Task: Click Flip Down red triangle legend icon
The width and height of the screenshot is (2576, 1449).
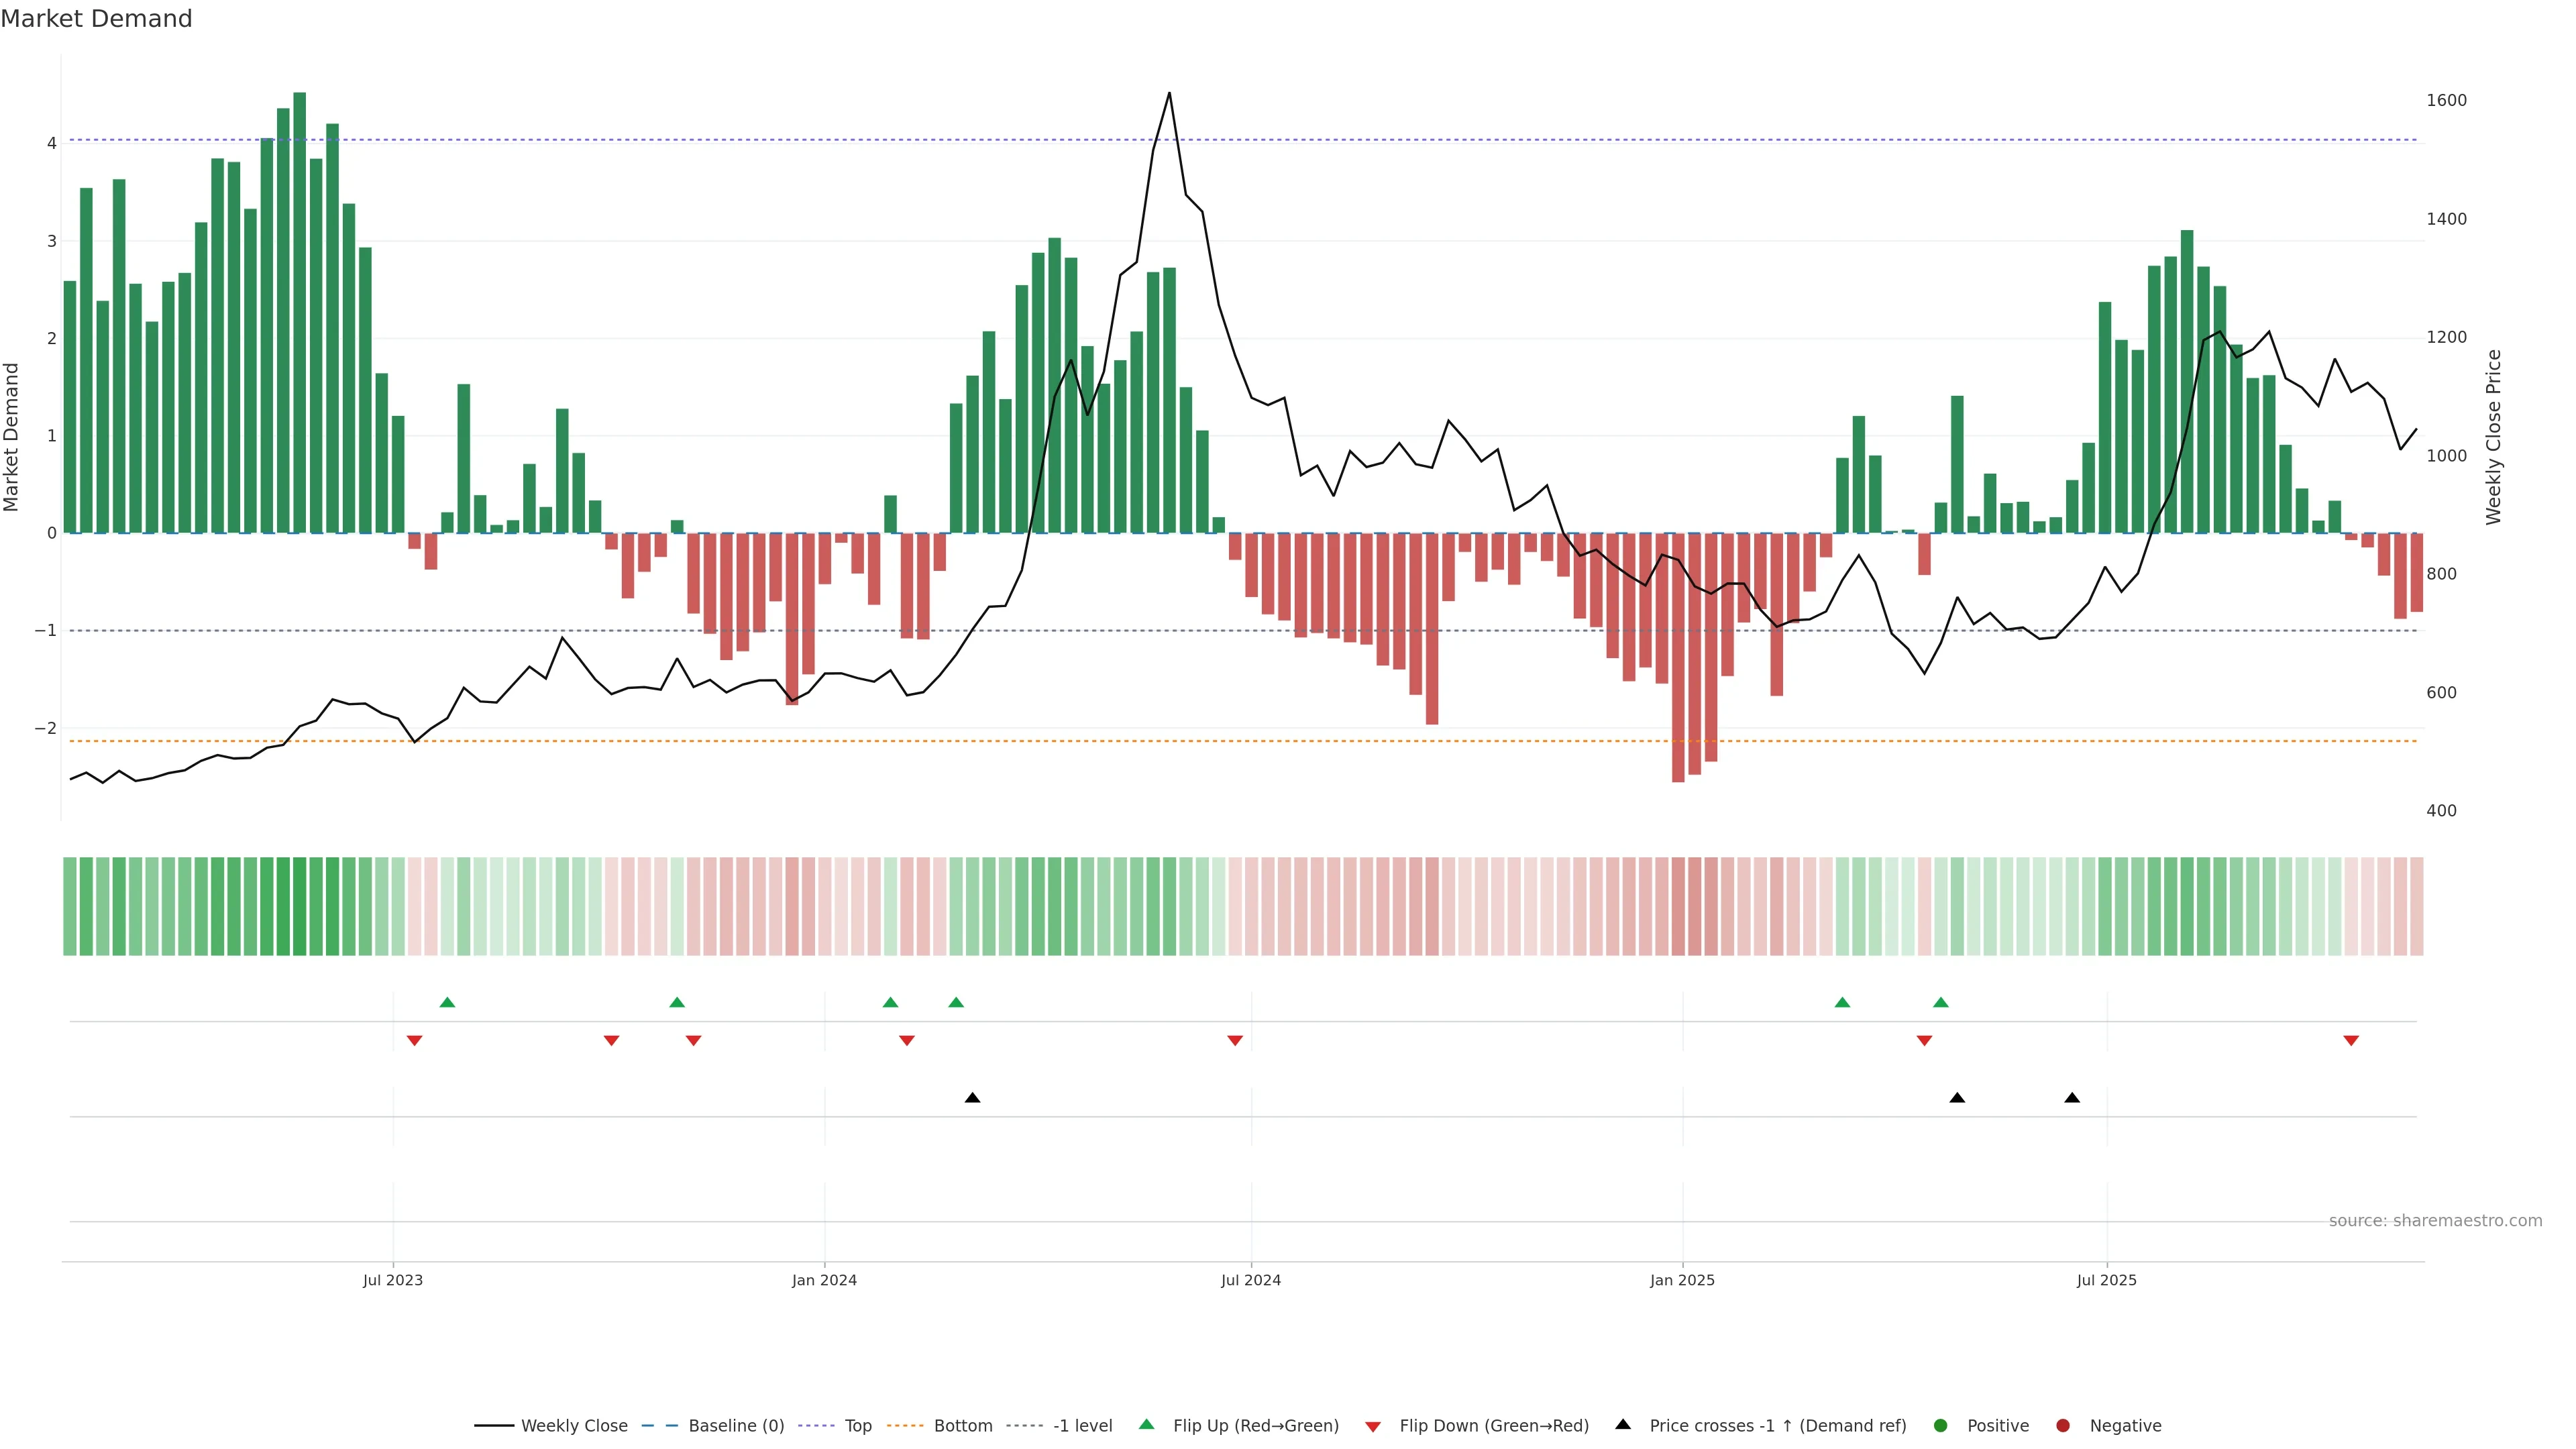Action: point(1373,1427)
